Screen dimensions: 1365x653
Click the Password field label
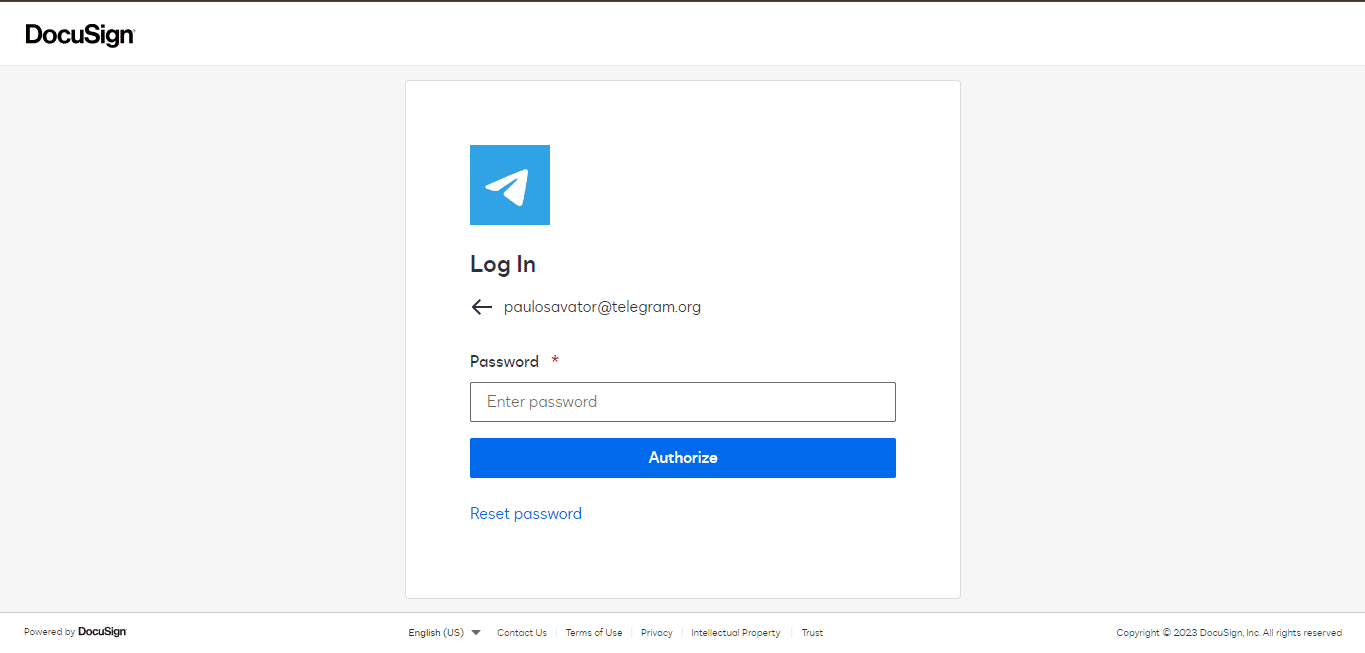[504, 362]
